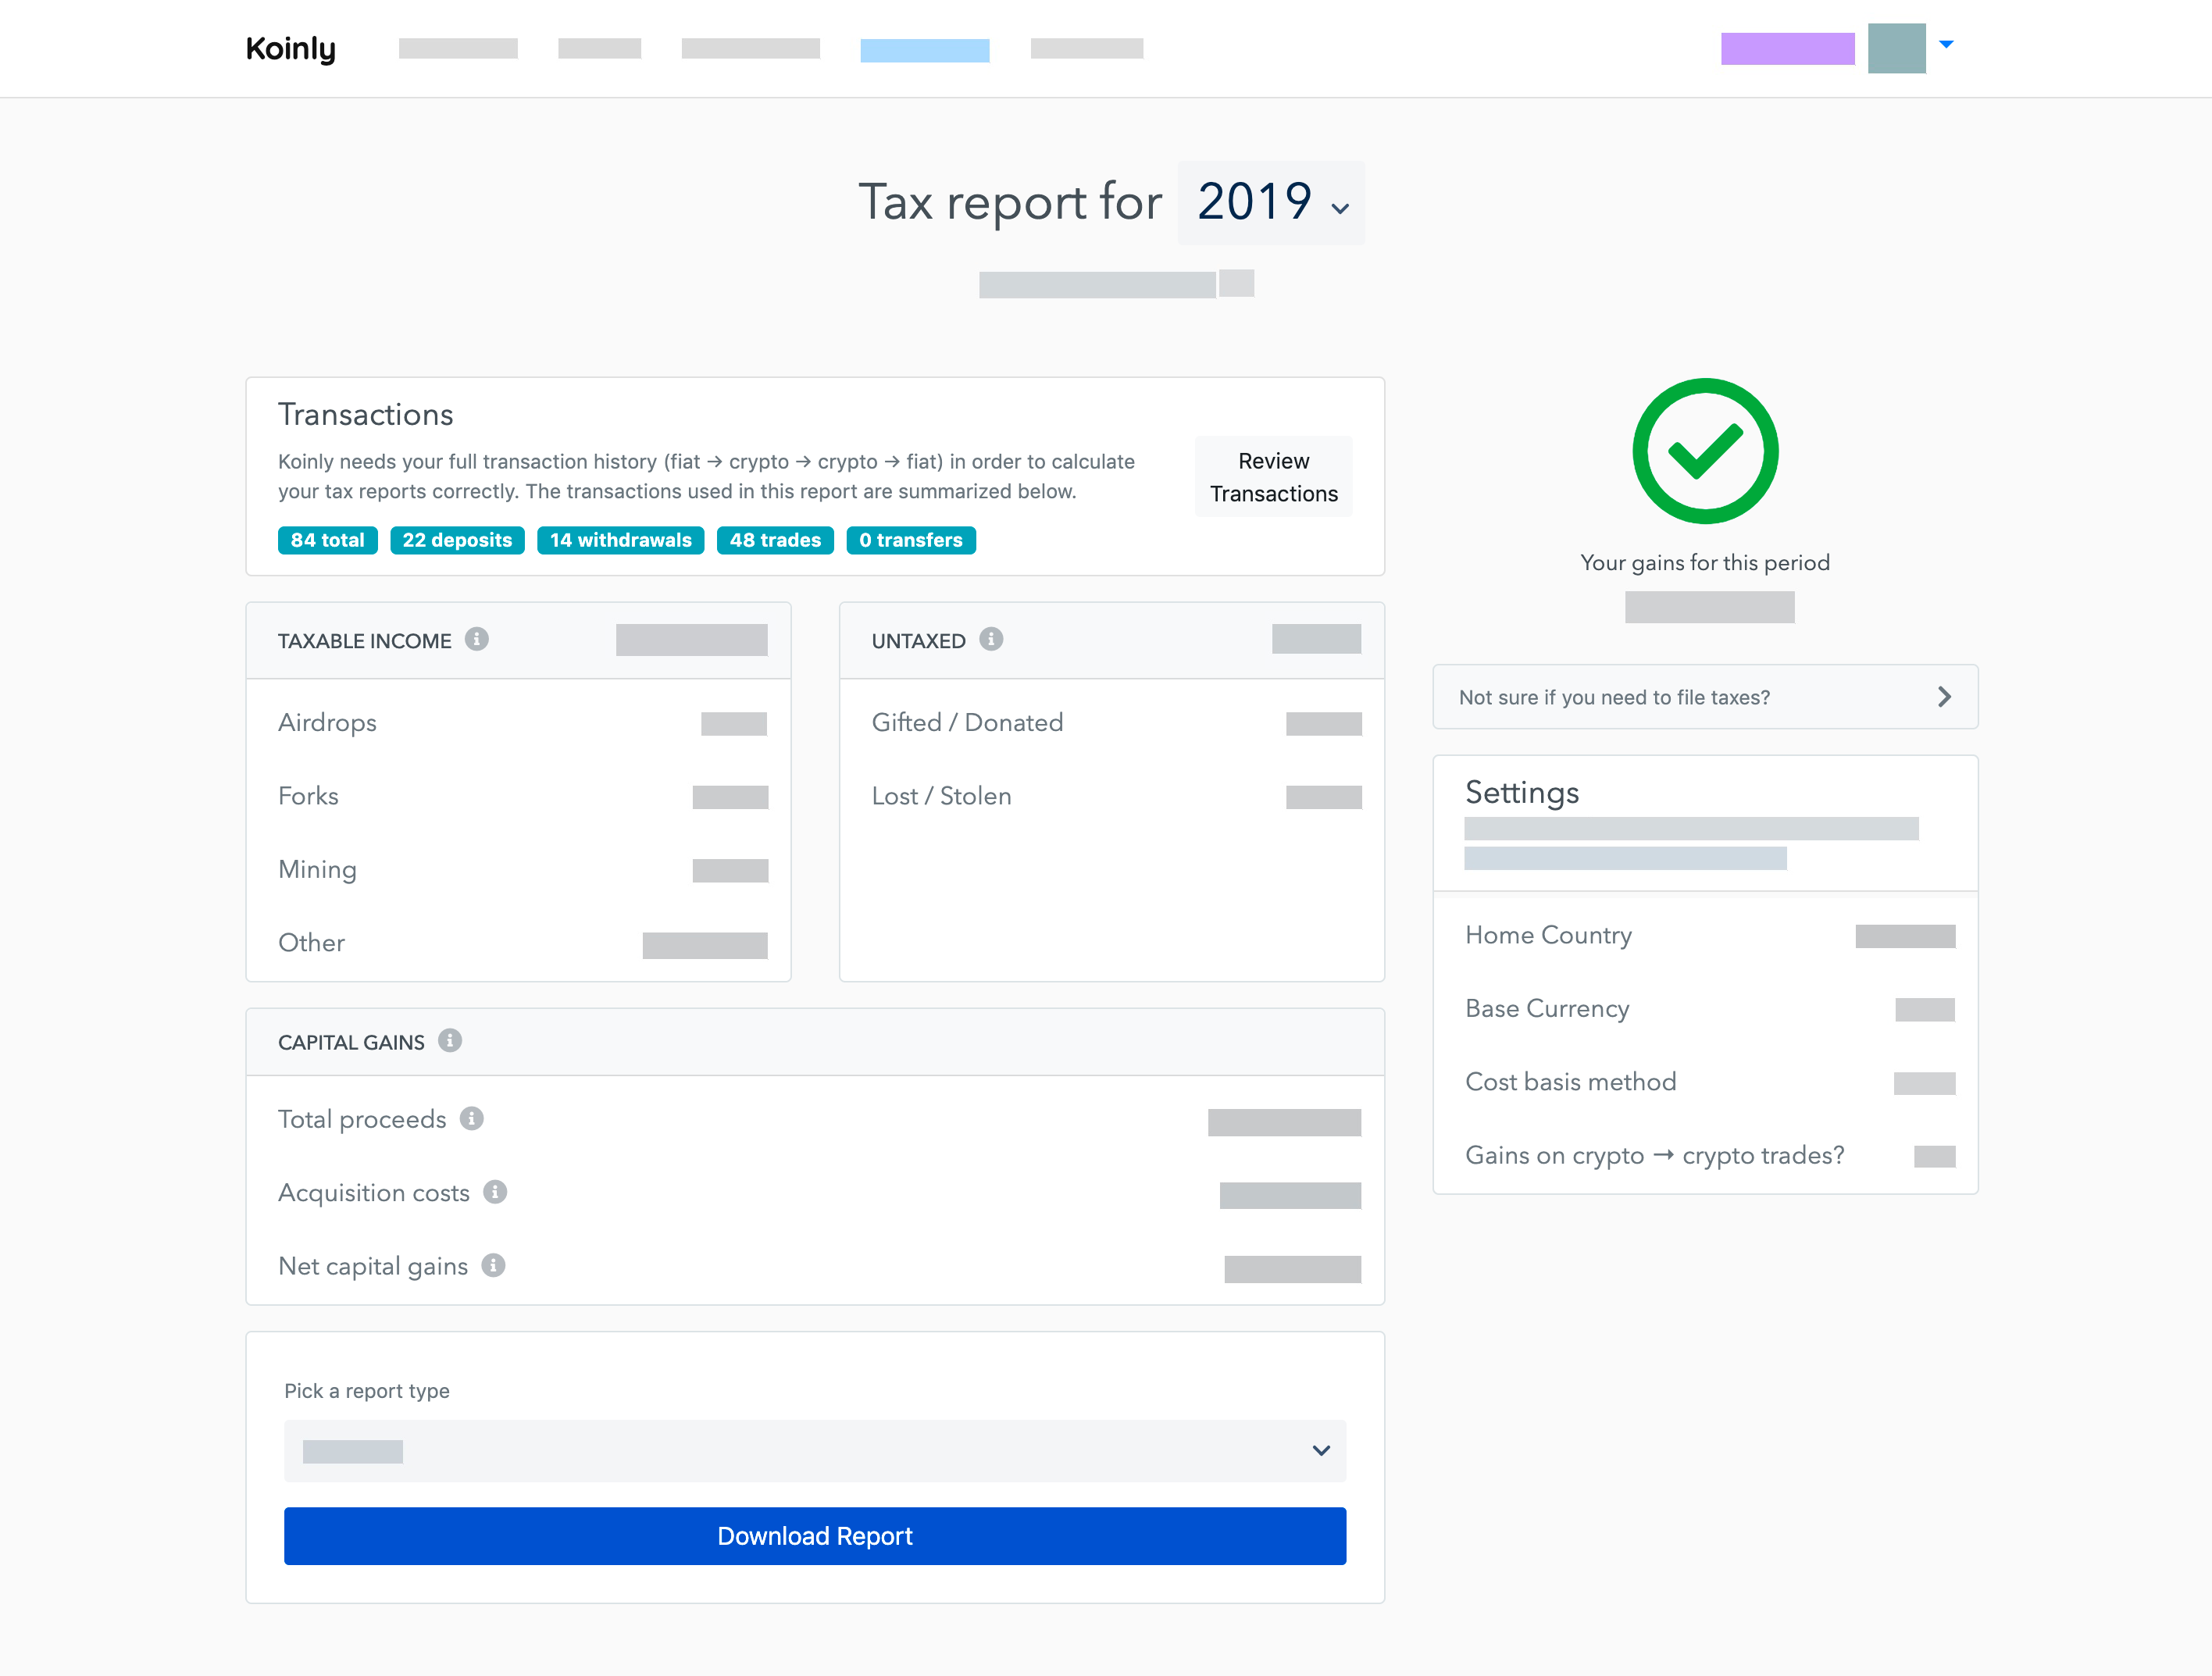Click the Capital Gains info icon
Screen dimensions: 2212x1676
click(450, 1041)
